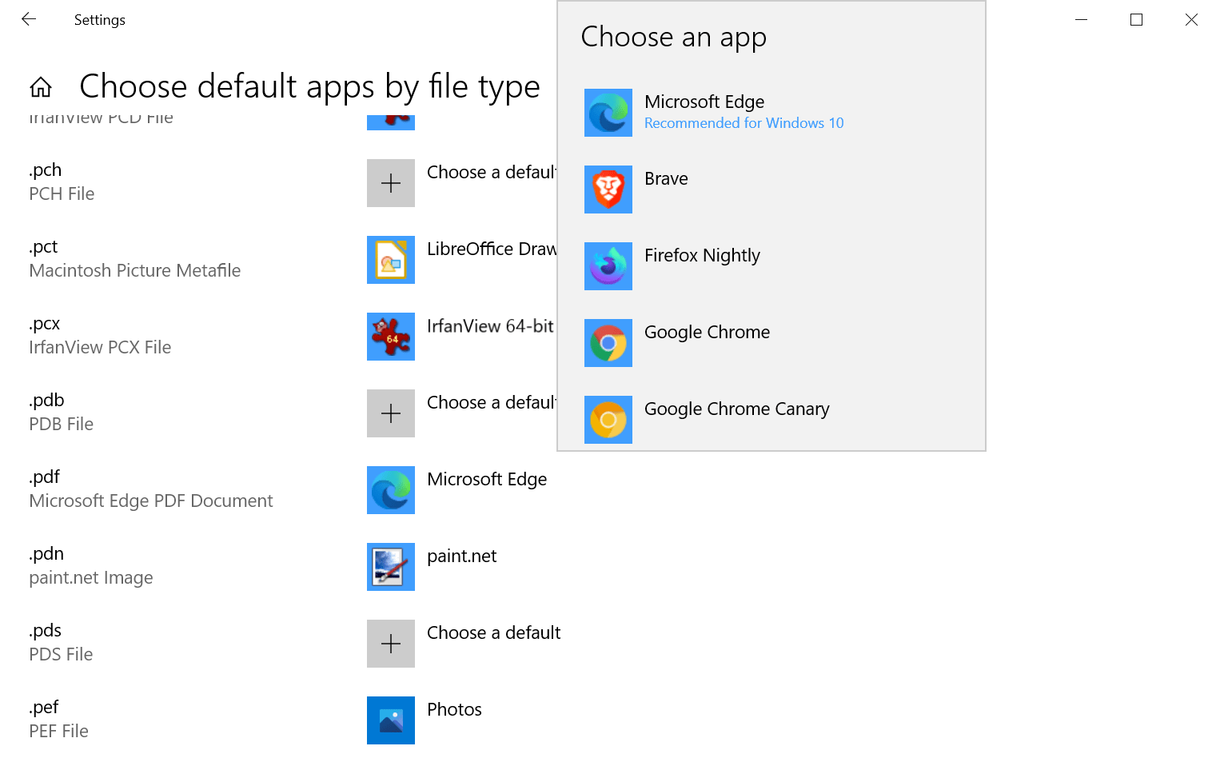
Task: Click the back arrow in Settings
Action: click(x=29, y=19)
